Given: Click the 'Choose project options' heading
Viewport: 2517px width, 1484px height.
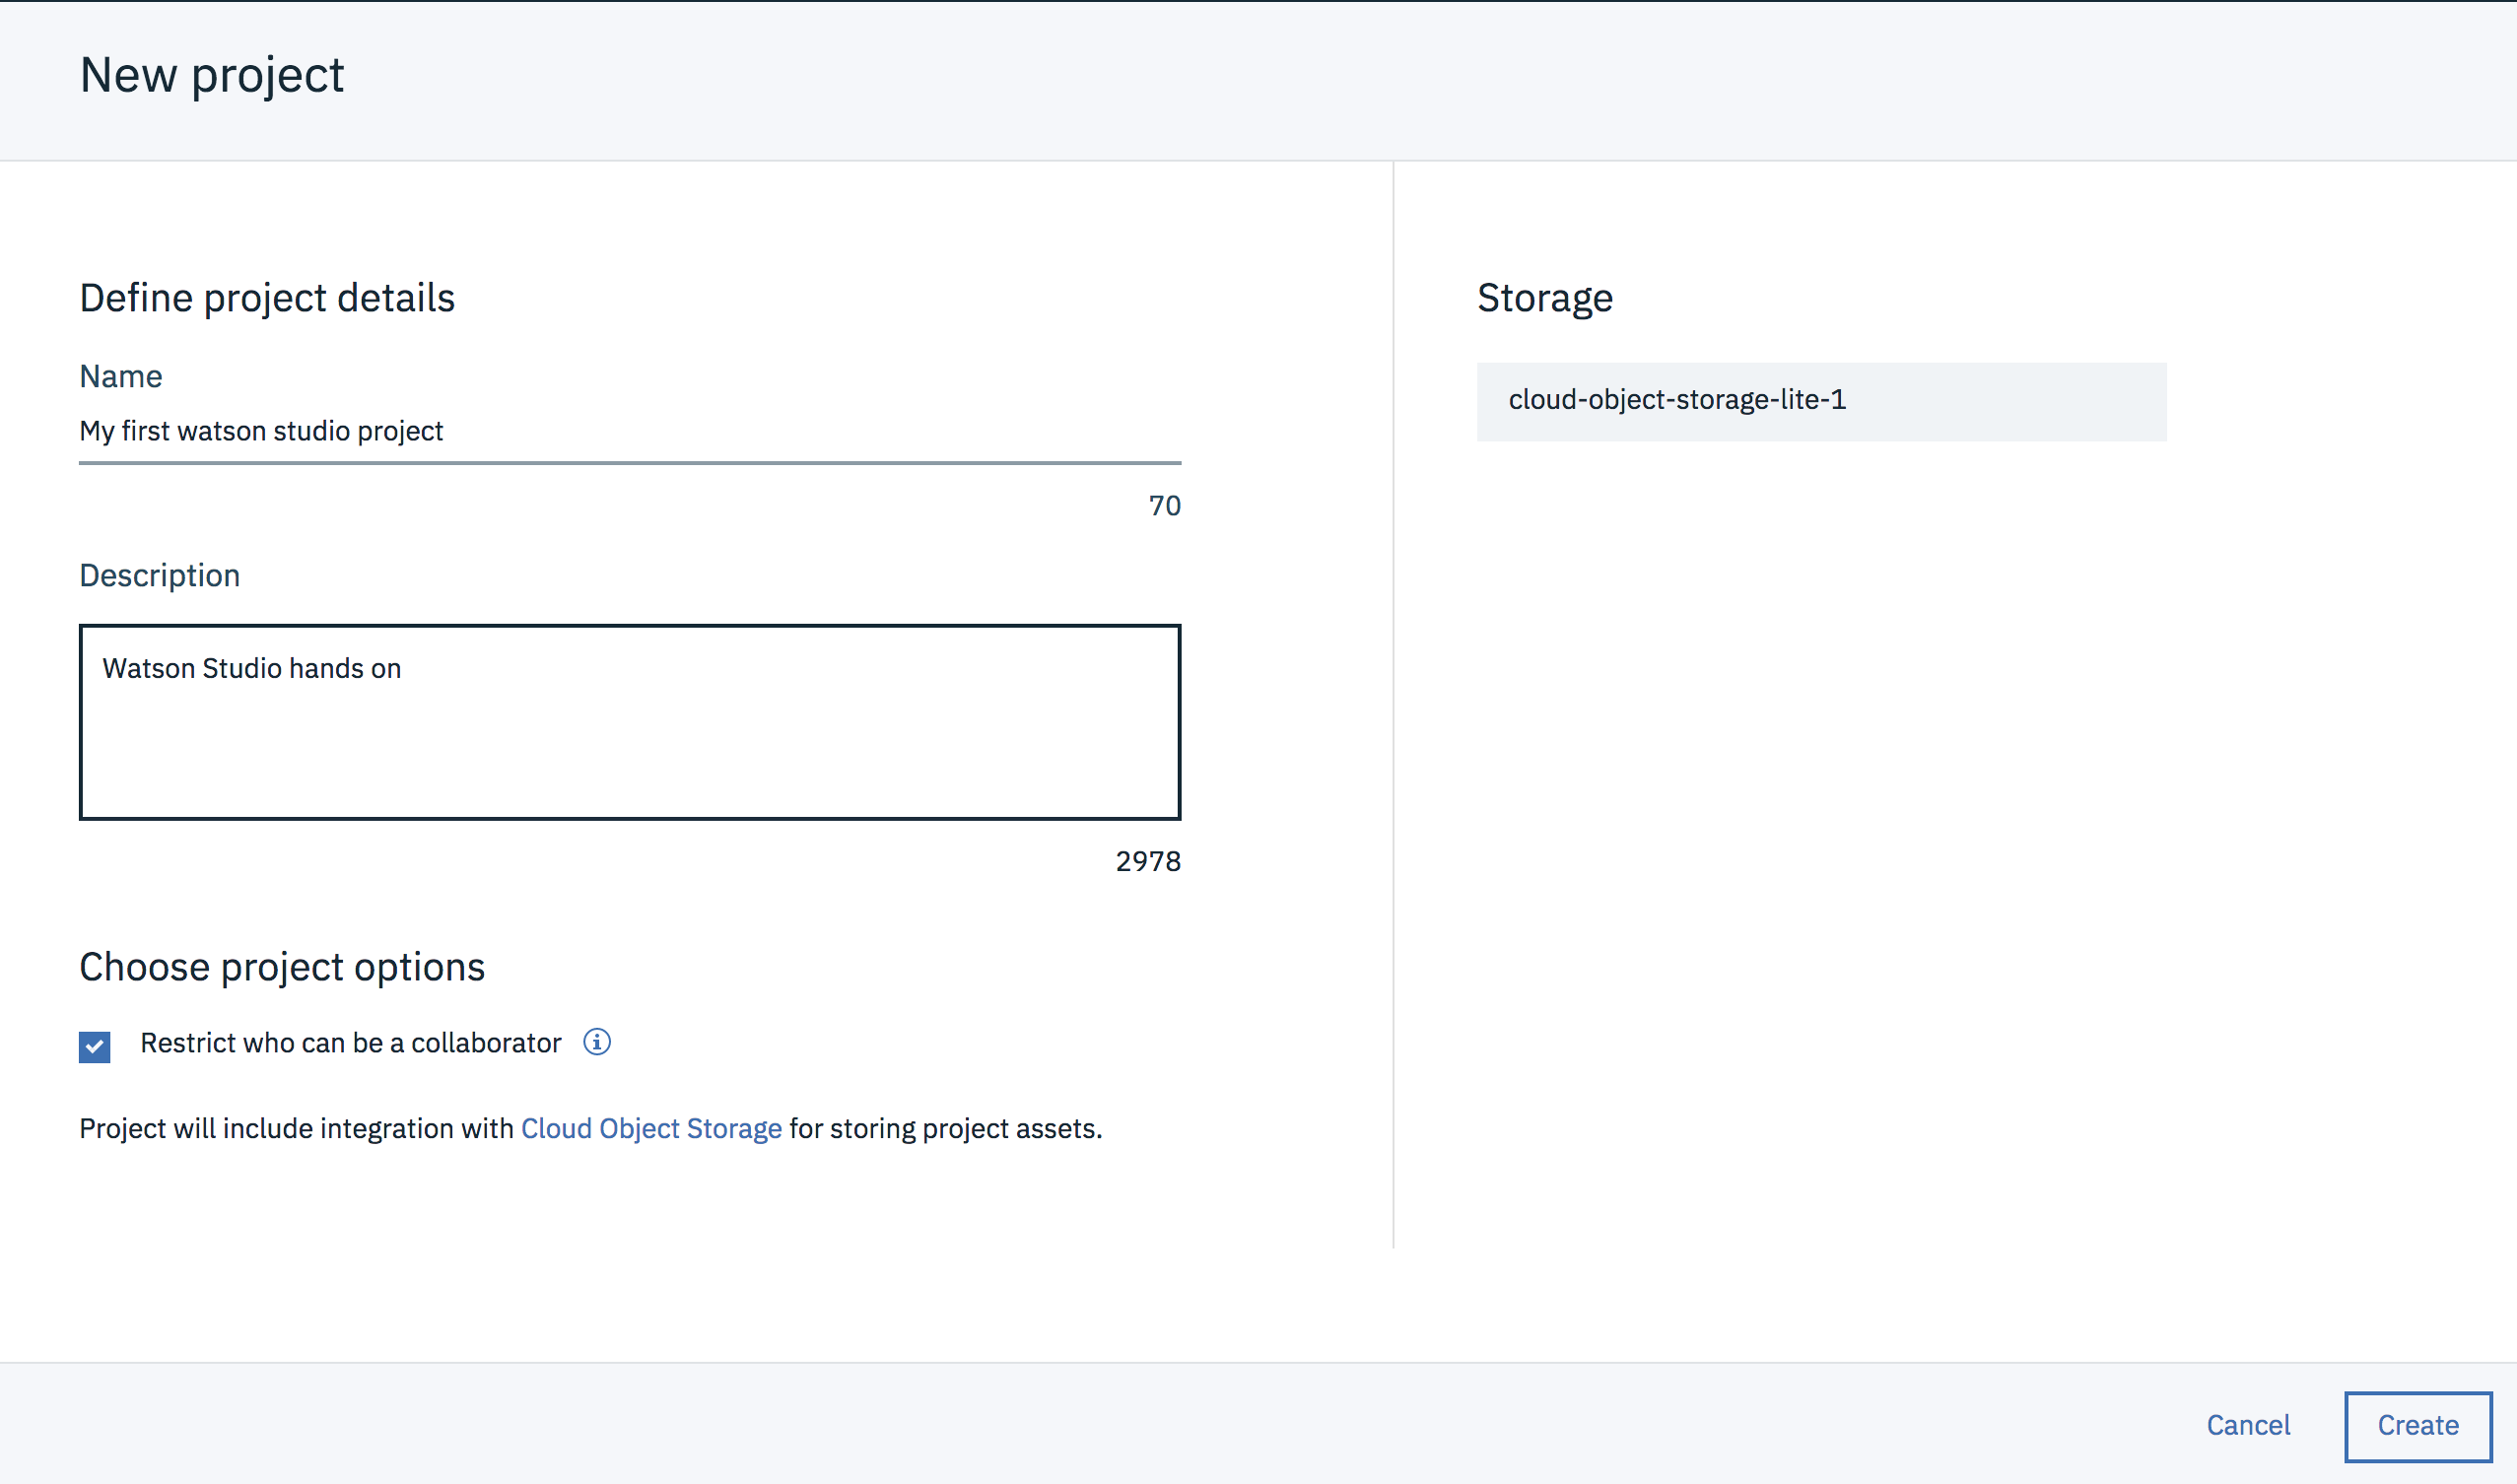Looking at the screenshot, I should pos(282,967).
